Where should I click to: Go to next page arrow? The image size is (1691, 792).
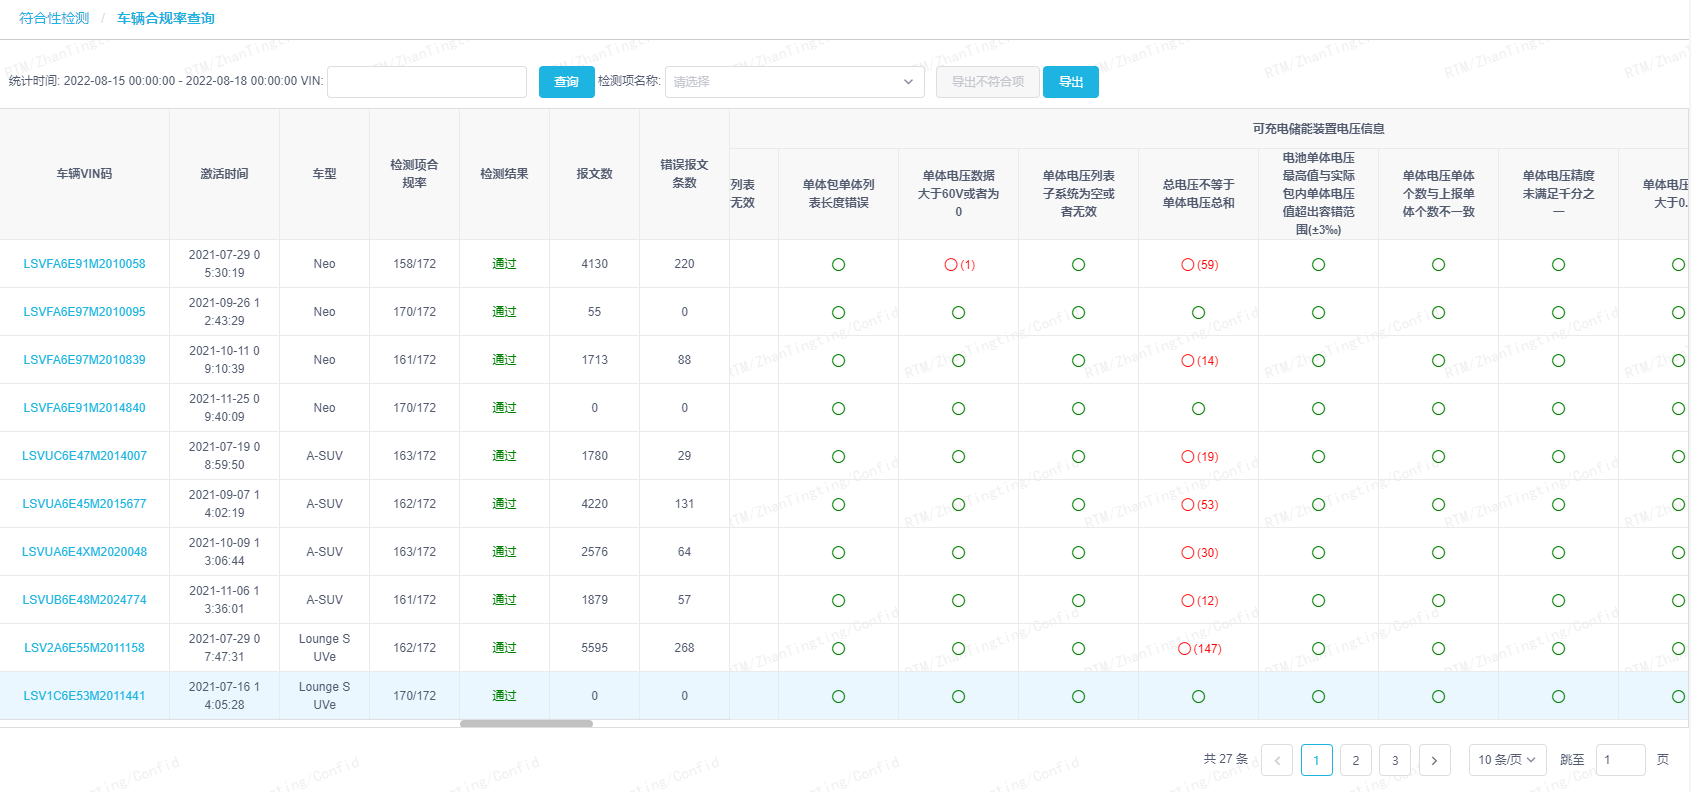click(1434, 760)
